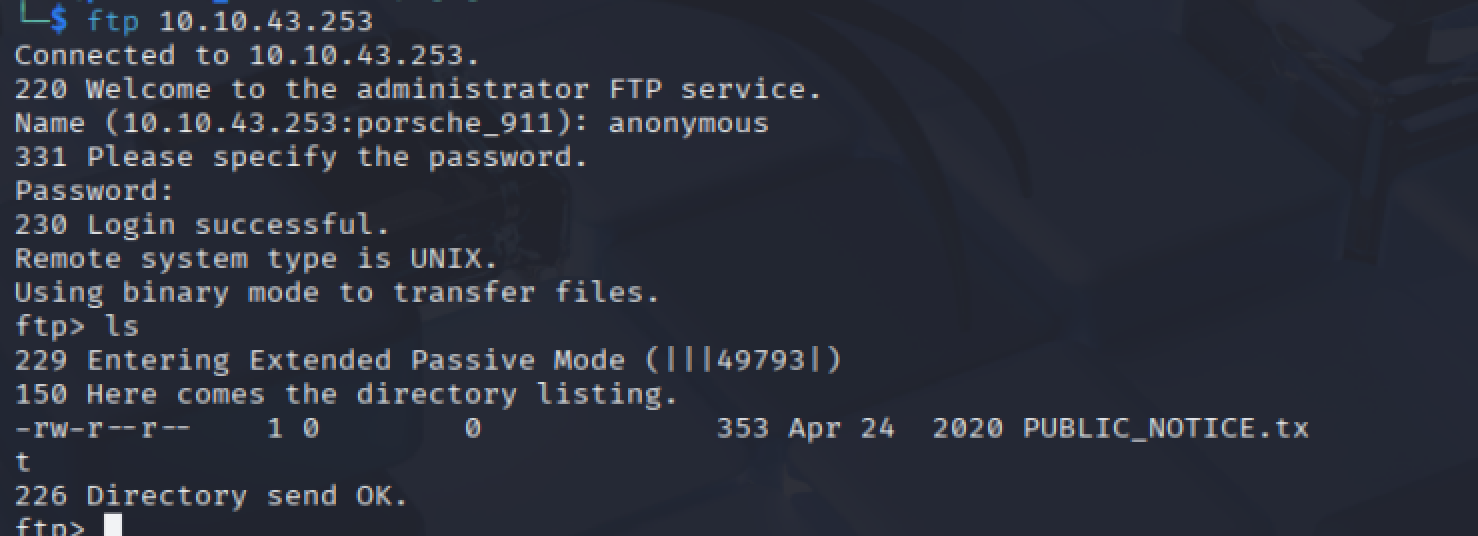This screenshot has height=536, width=1478.
Task: Click 'Using binary mode to transfer files.' line
Action: [x=337, y=292]
